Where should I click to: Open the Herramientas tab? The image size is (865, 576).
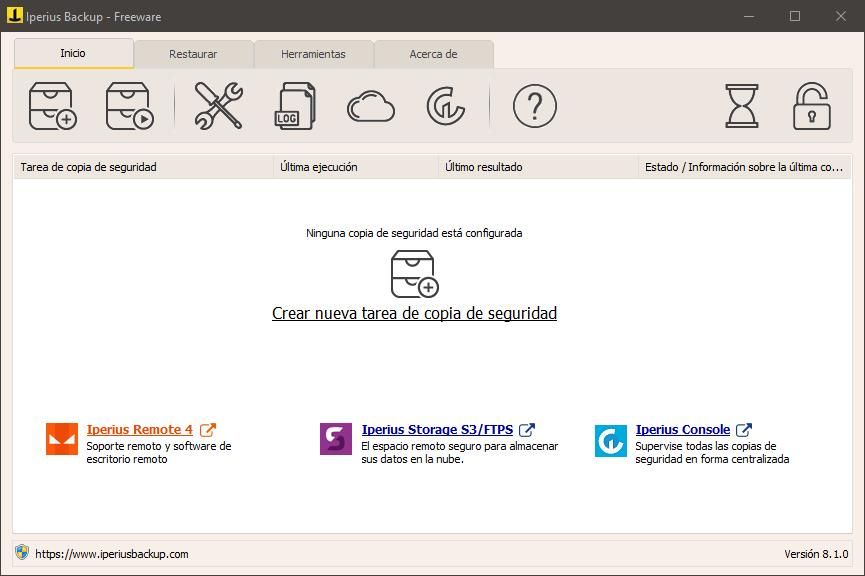(313, 55)
